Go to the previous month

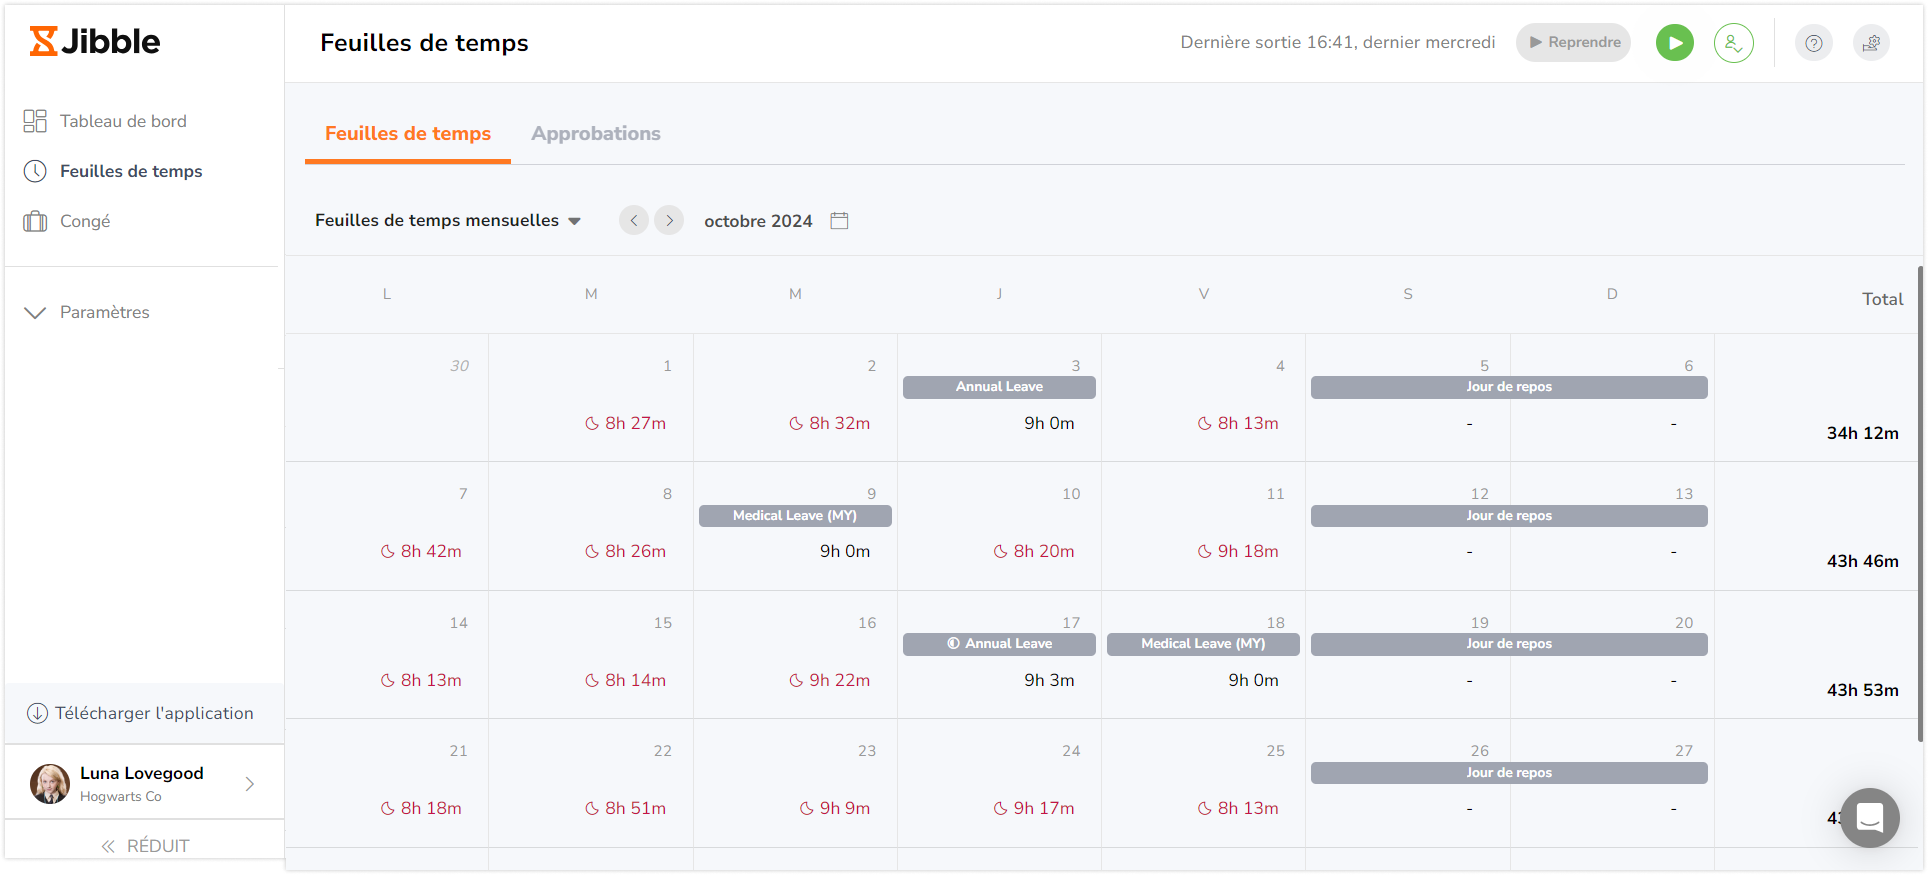pos(634,220)
